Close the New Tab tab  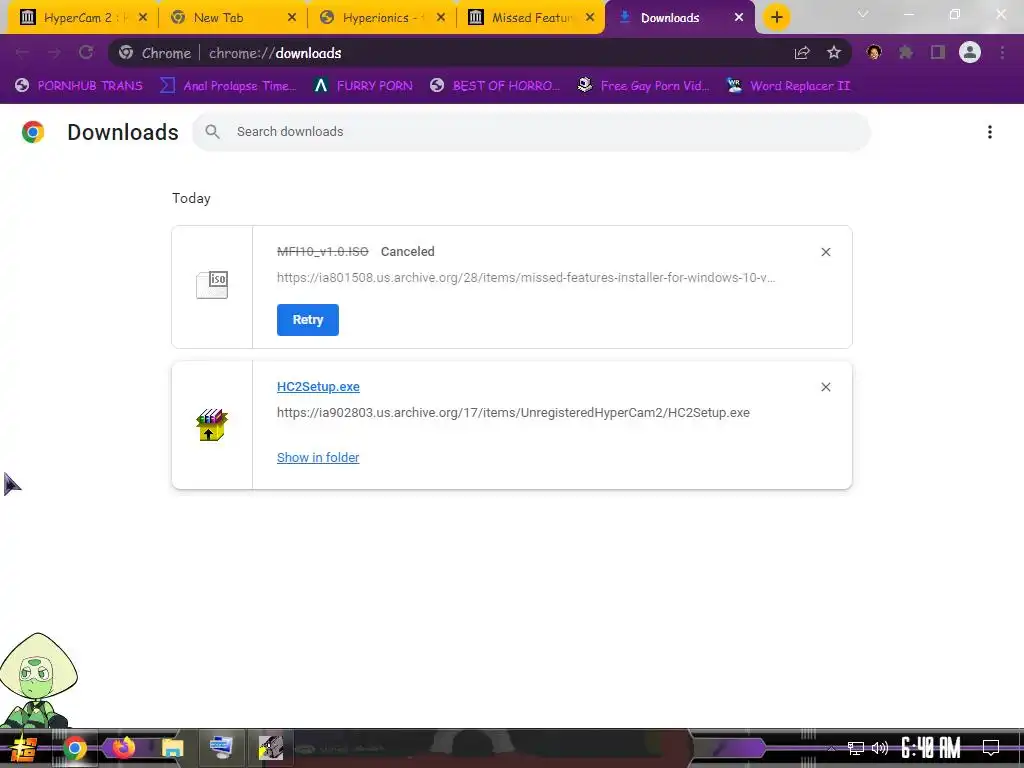point(292,18)
